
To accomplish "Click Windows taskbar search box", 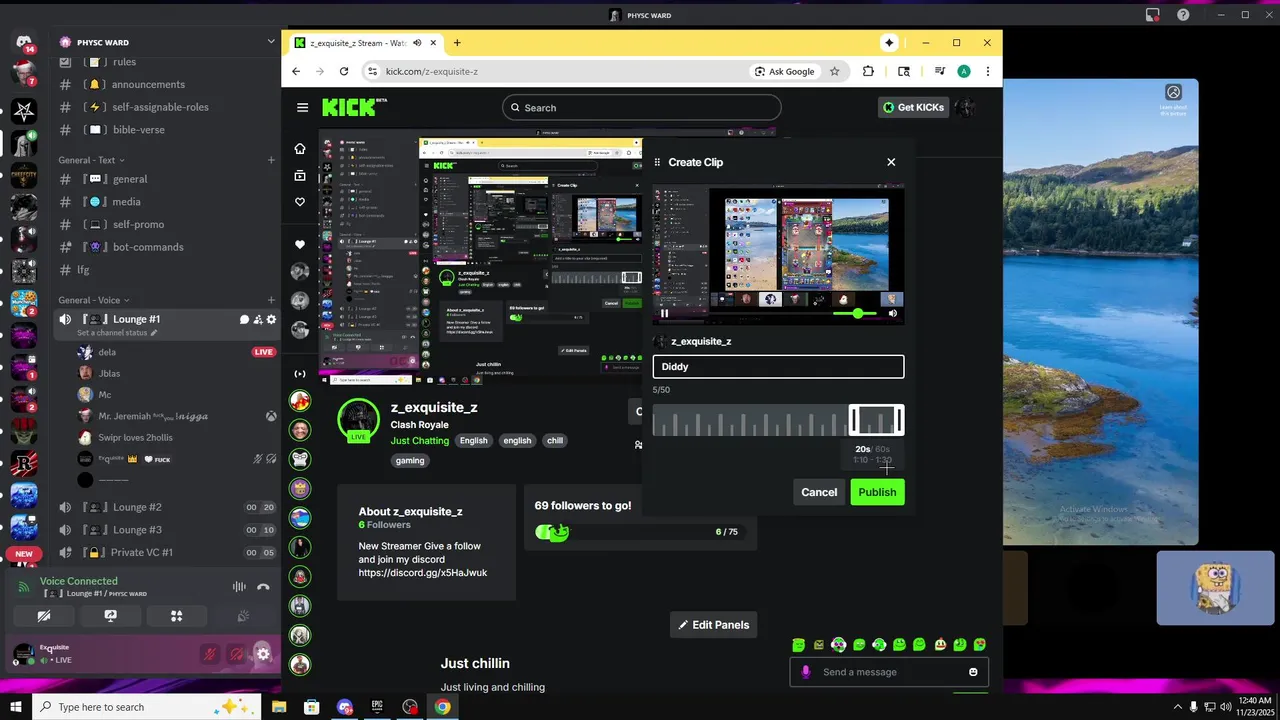I will 146,707.
